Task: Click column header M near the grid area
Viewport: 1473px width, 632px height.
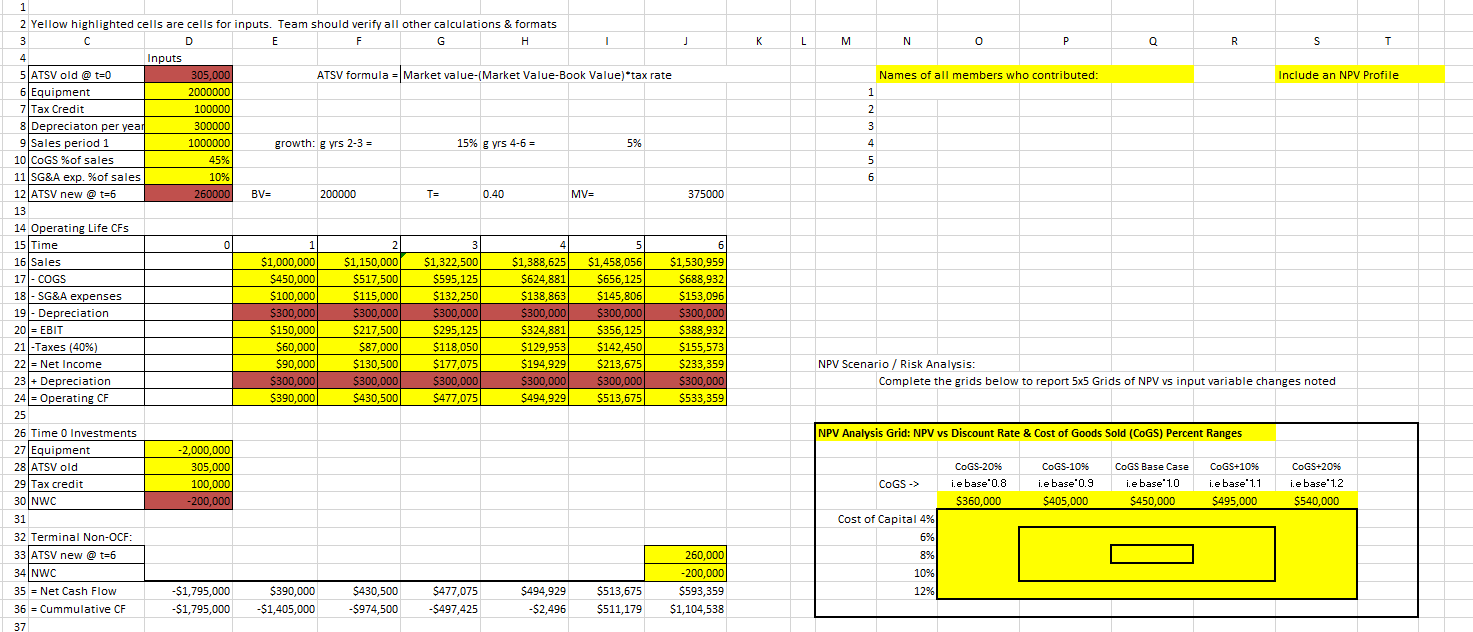Action: pos(845,41)
